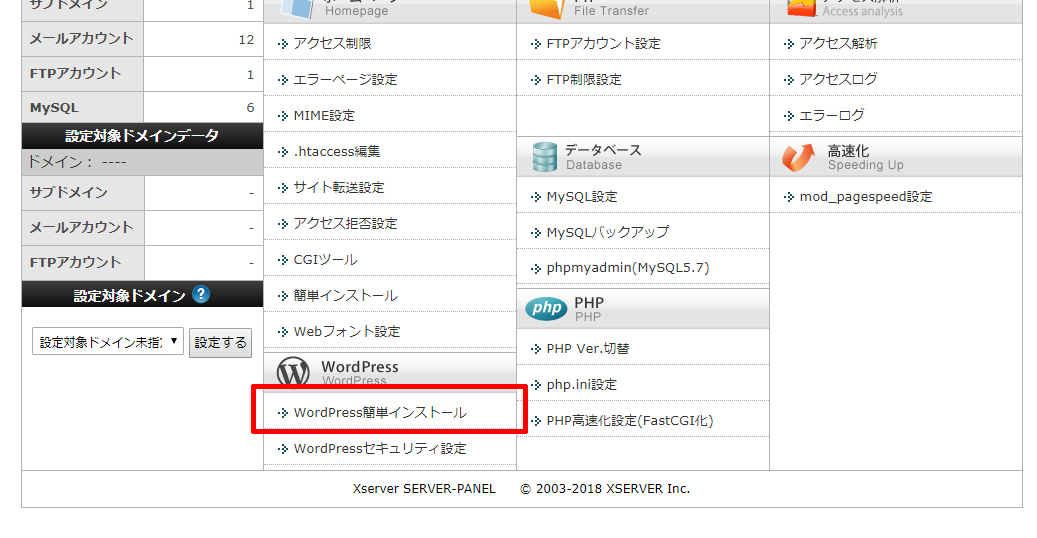Viewport: 1037px width, 538px height.
Task: Open アクセスログ link
Action: tap(838, 80)
